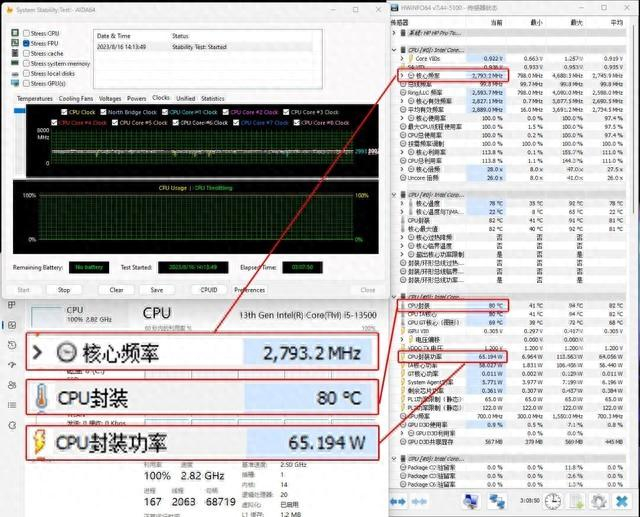Uncheck North Bridge Clock graph checkbox
Viewport: 640px width, 517px height.
click(x=103, y=112)
